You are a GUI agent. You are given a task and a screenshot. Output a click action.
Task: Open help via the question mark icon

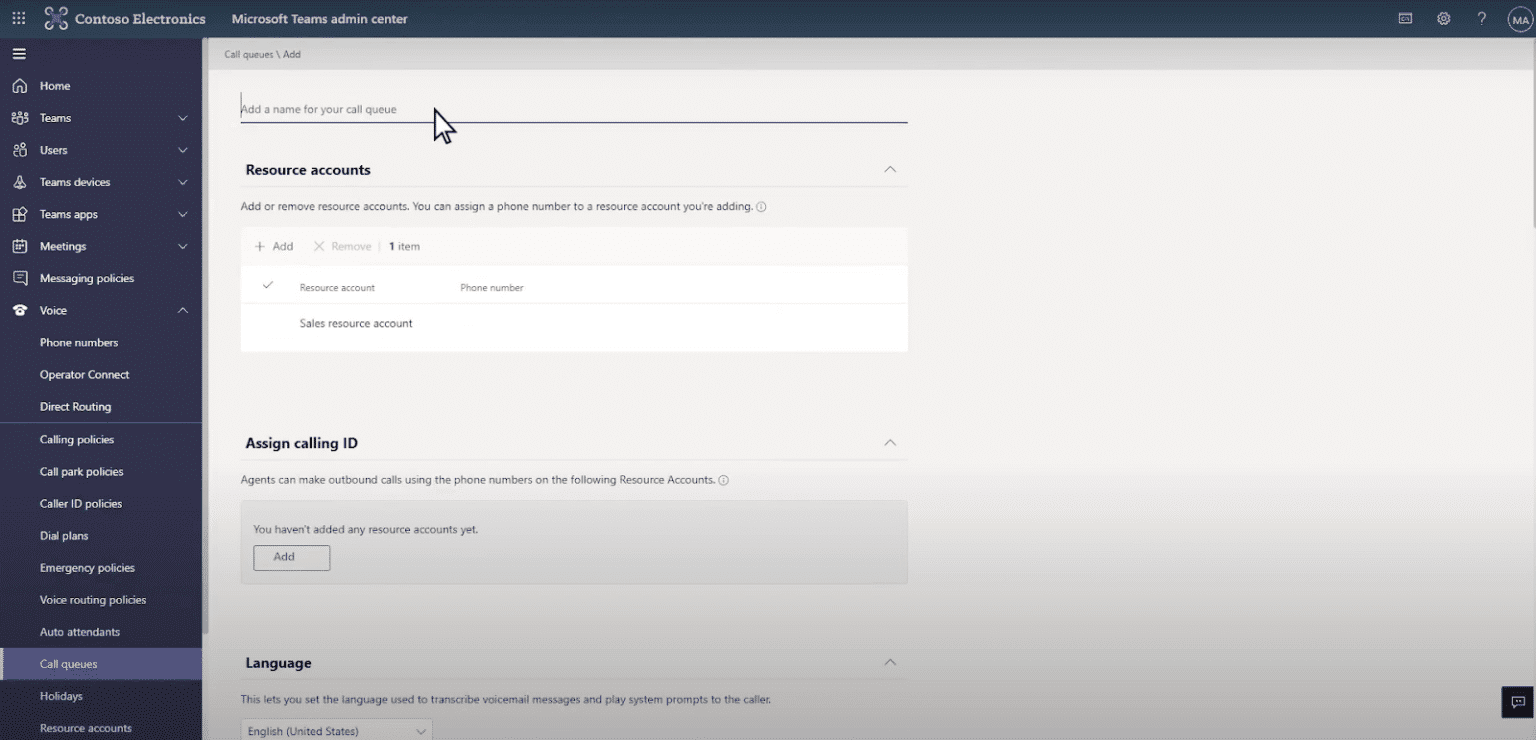[1481, 17]
